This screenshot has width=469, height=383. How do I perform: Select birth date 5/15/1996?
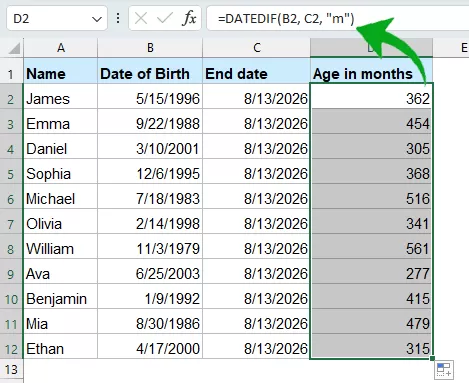pyautogui.click(x=150, y=96)
